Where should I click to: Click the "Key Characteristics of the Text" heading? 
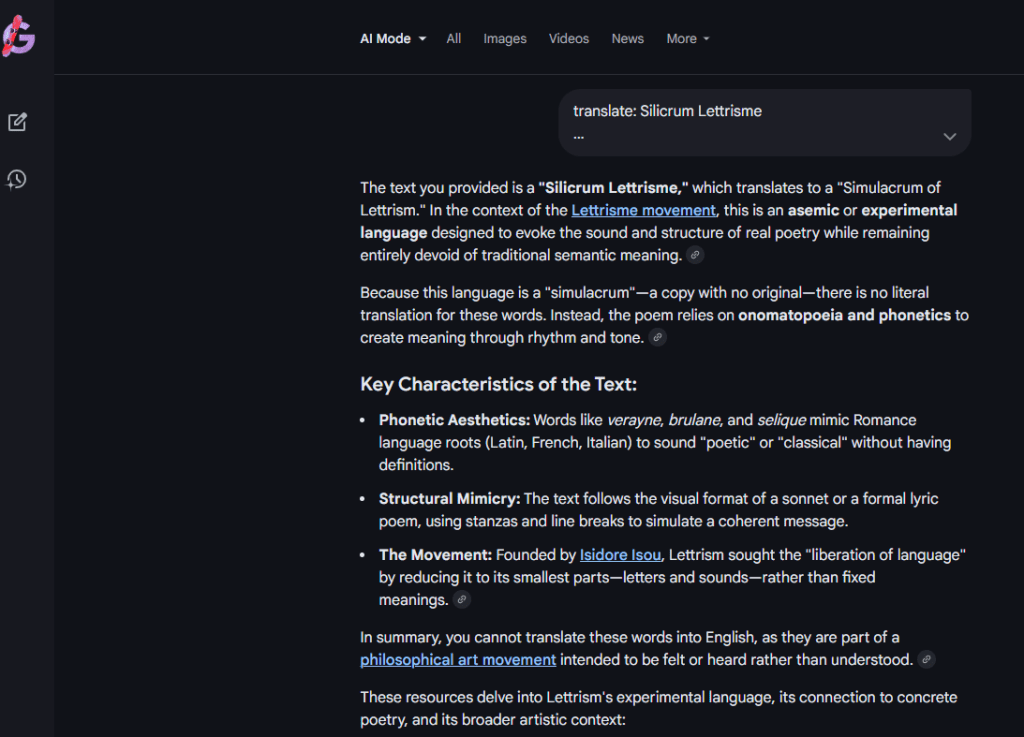[498, 384]
